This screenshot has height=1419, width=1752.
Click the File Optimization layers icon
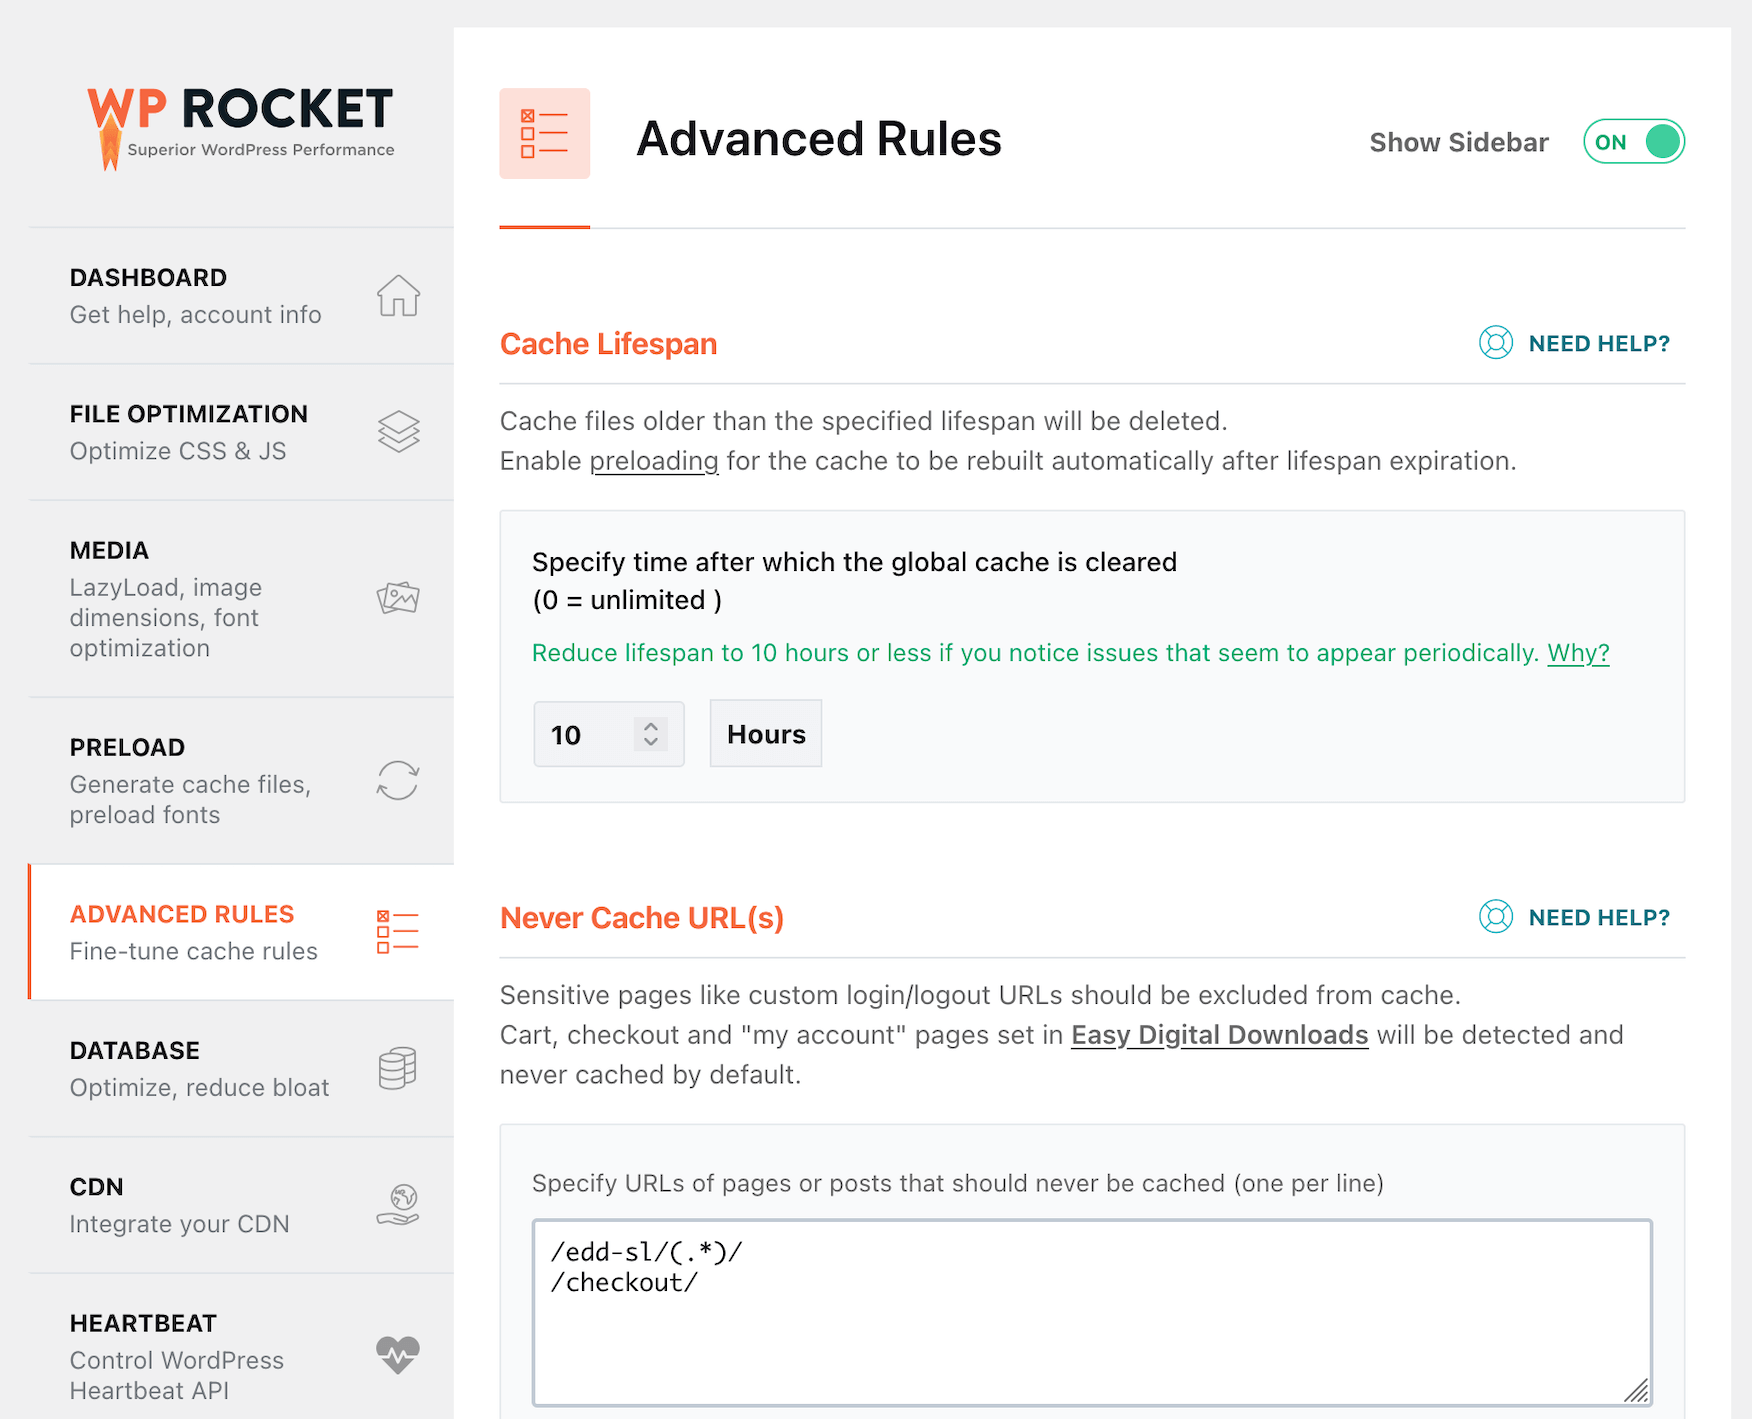[398, 432]
